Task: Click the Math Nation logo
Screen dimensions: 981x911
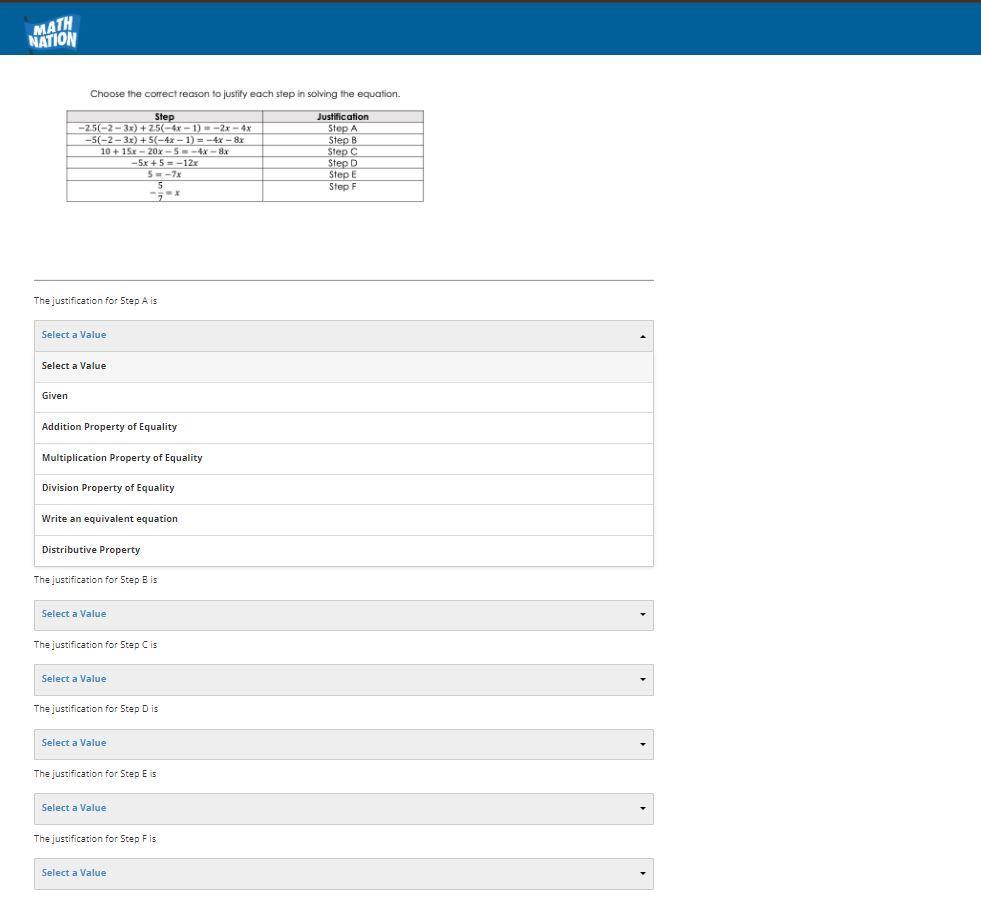Action: 53,33
